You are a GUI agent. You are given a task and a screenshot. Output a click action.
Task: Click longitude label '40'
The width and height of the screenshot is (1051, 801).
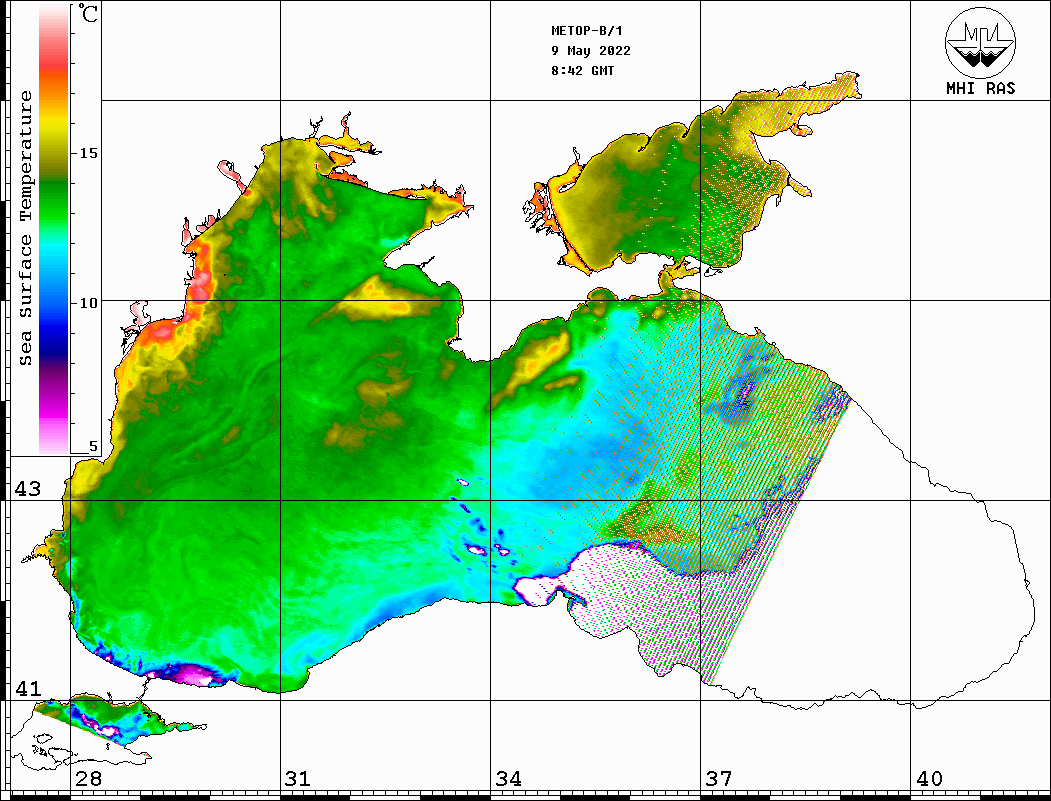point(929,778)
